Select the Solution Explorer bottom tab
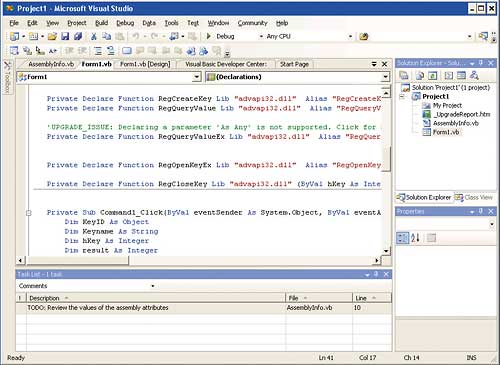The image size is (500, 365). point(424,197)
